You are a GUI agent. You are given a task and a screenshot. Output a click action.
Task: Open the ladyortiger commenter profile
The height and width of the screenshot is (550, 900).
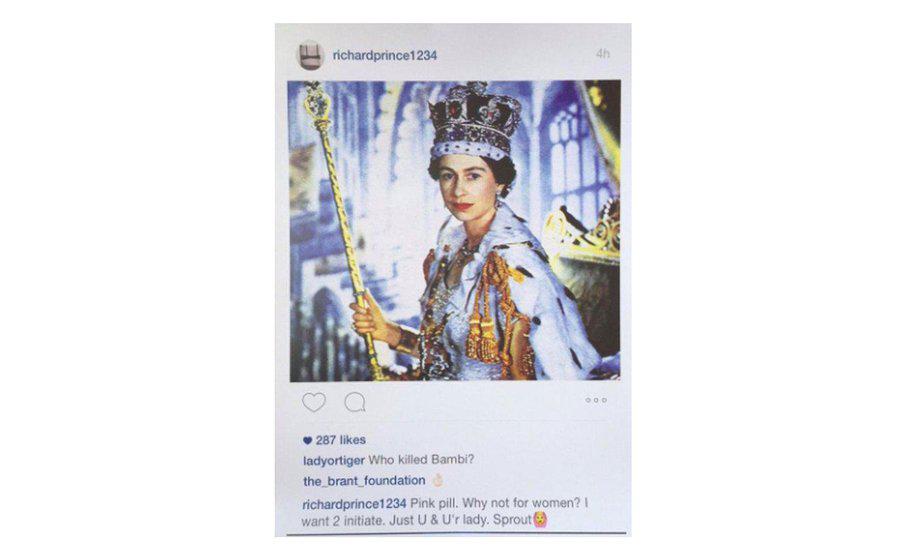[333, 460]
